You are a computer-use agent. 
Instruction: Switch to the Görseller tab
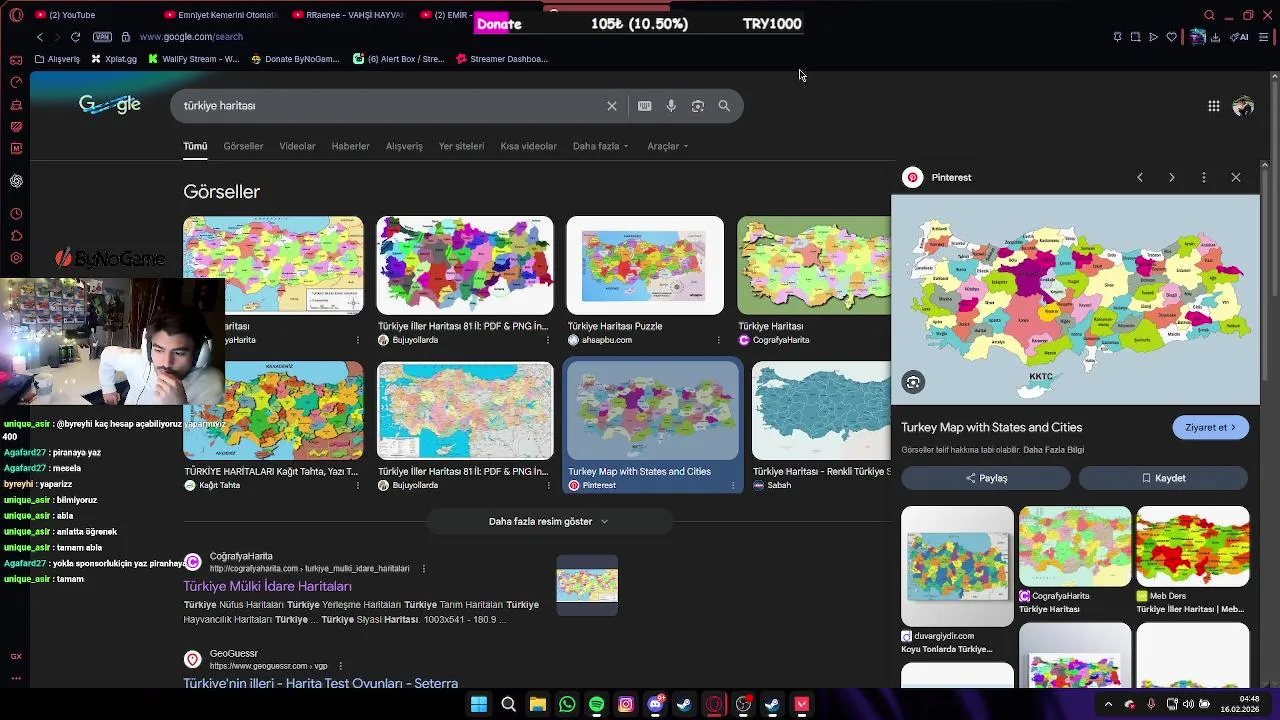(x=243, y=146)
